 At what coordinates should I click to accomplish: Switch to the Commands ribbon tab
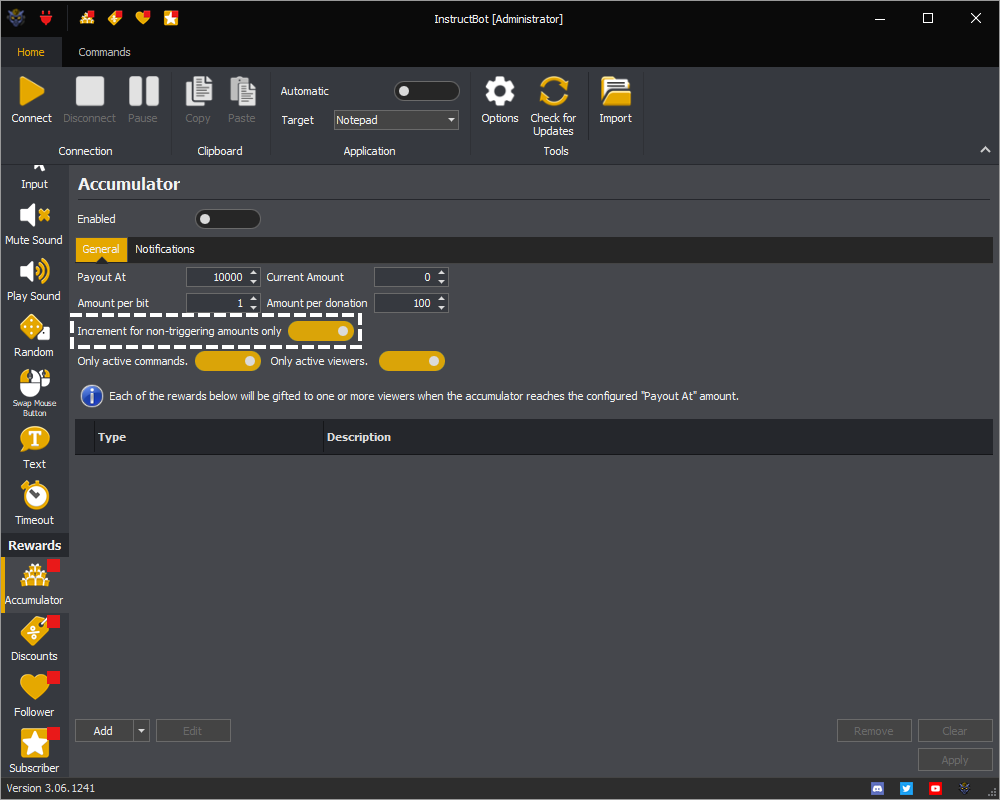point(105,52)
